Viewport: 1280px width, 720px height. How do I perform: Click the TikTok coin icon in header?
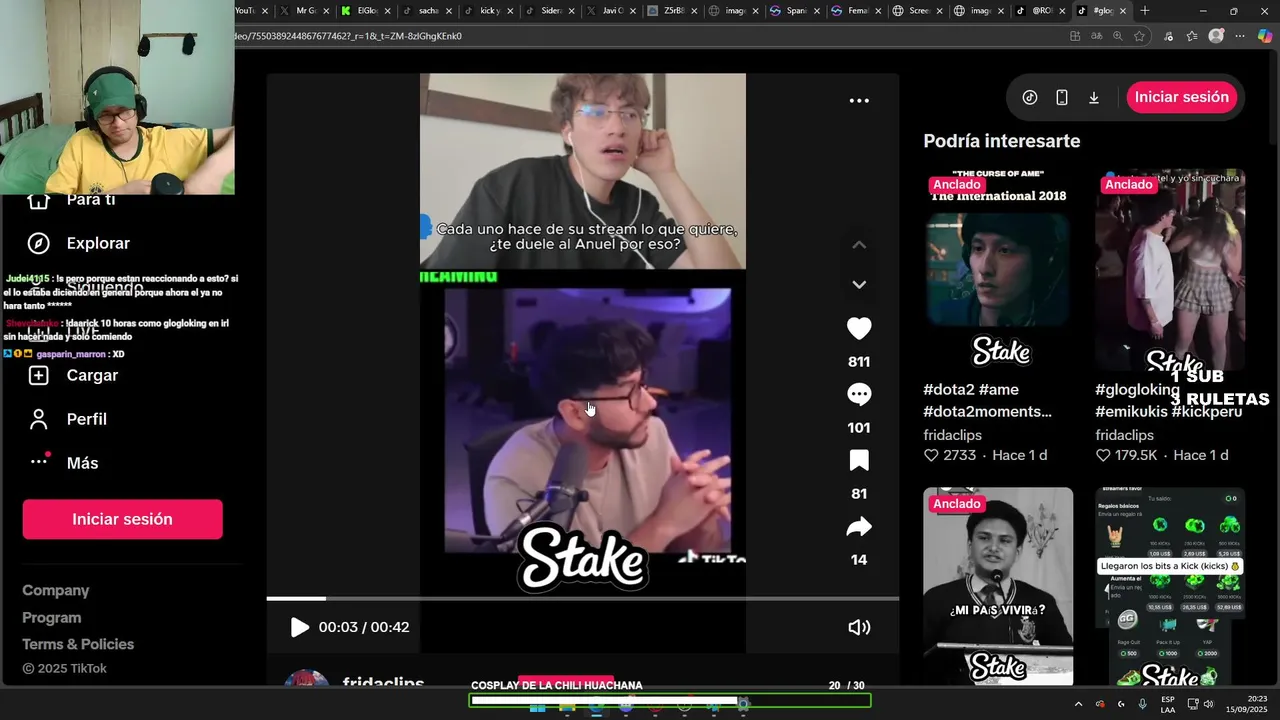(1030, 97)
